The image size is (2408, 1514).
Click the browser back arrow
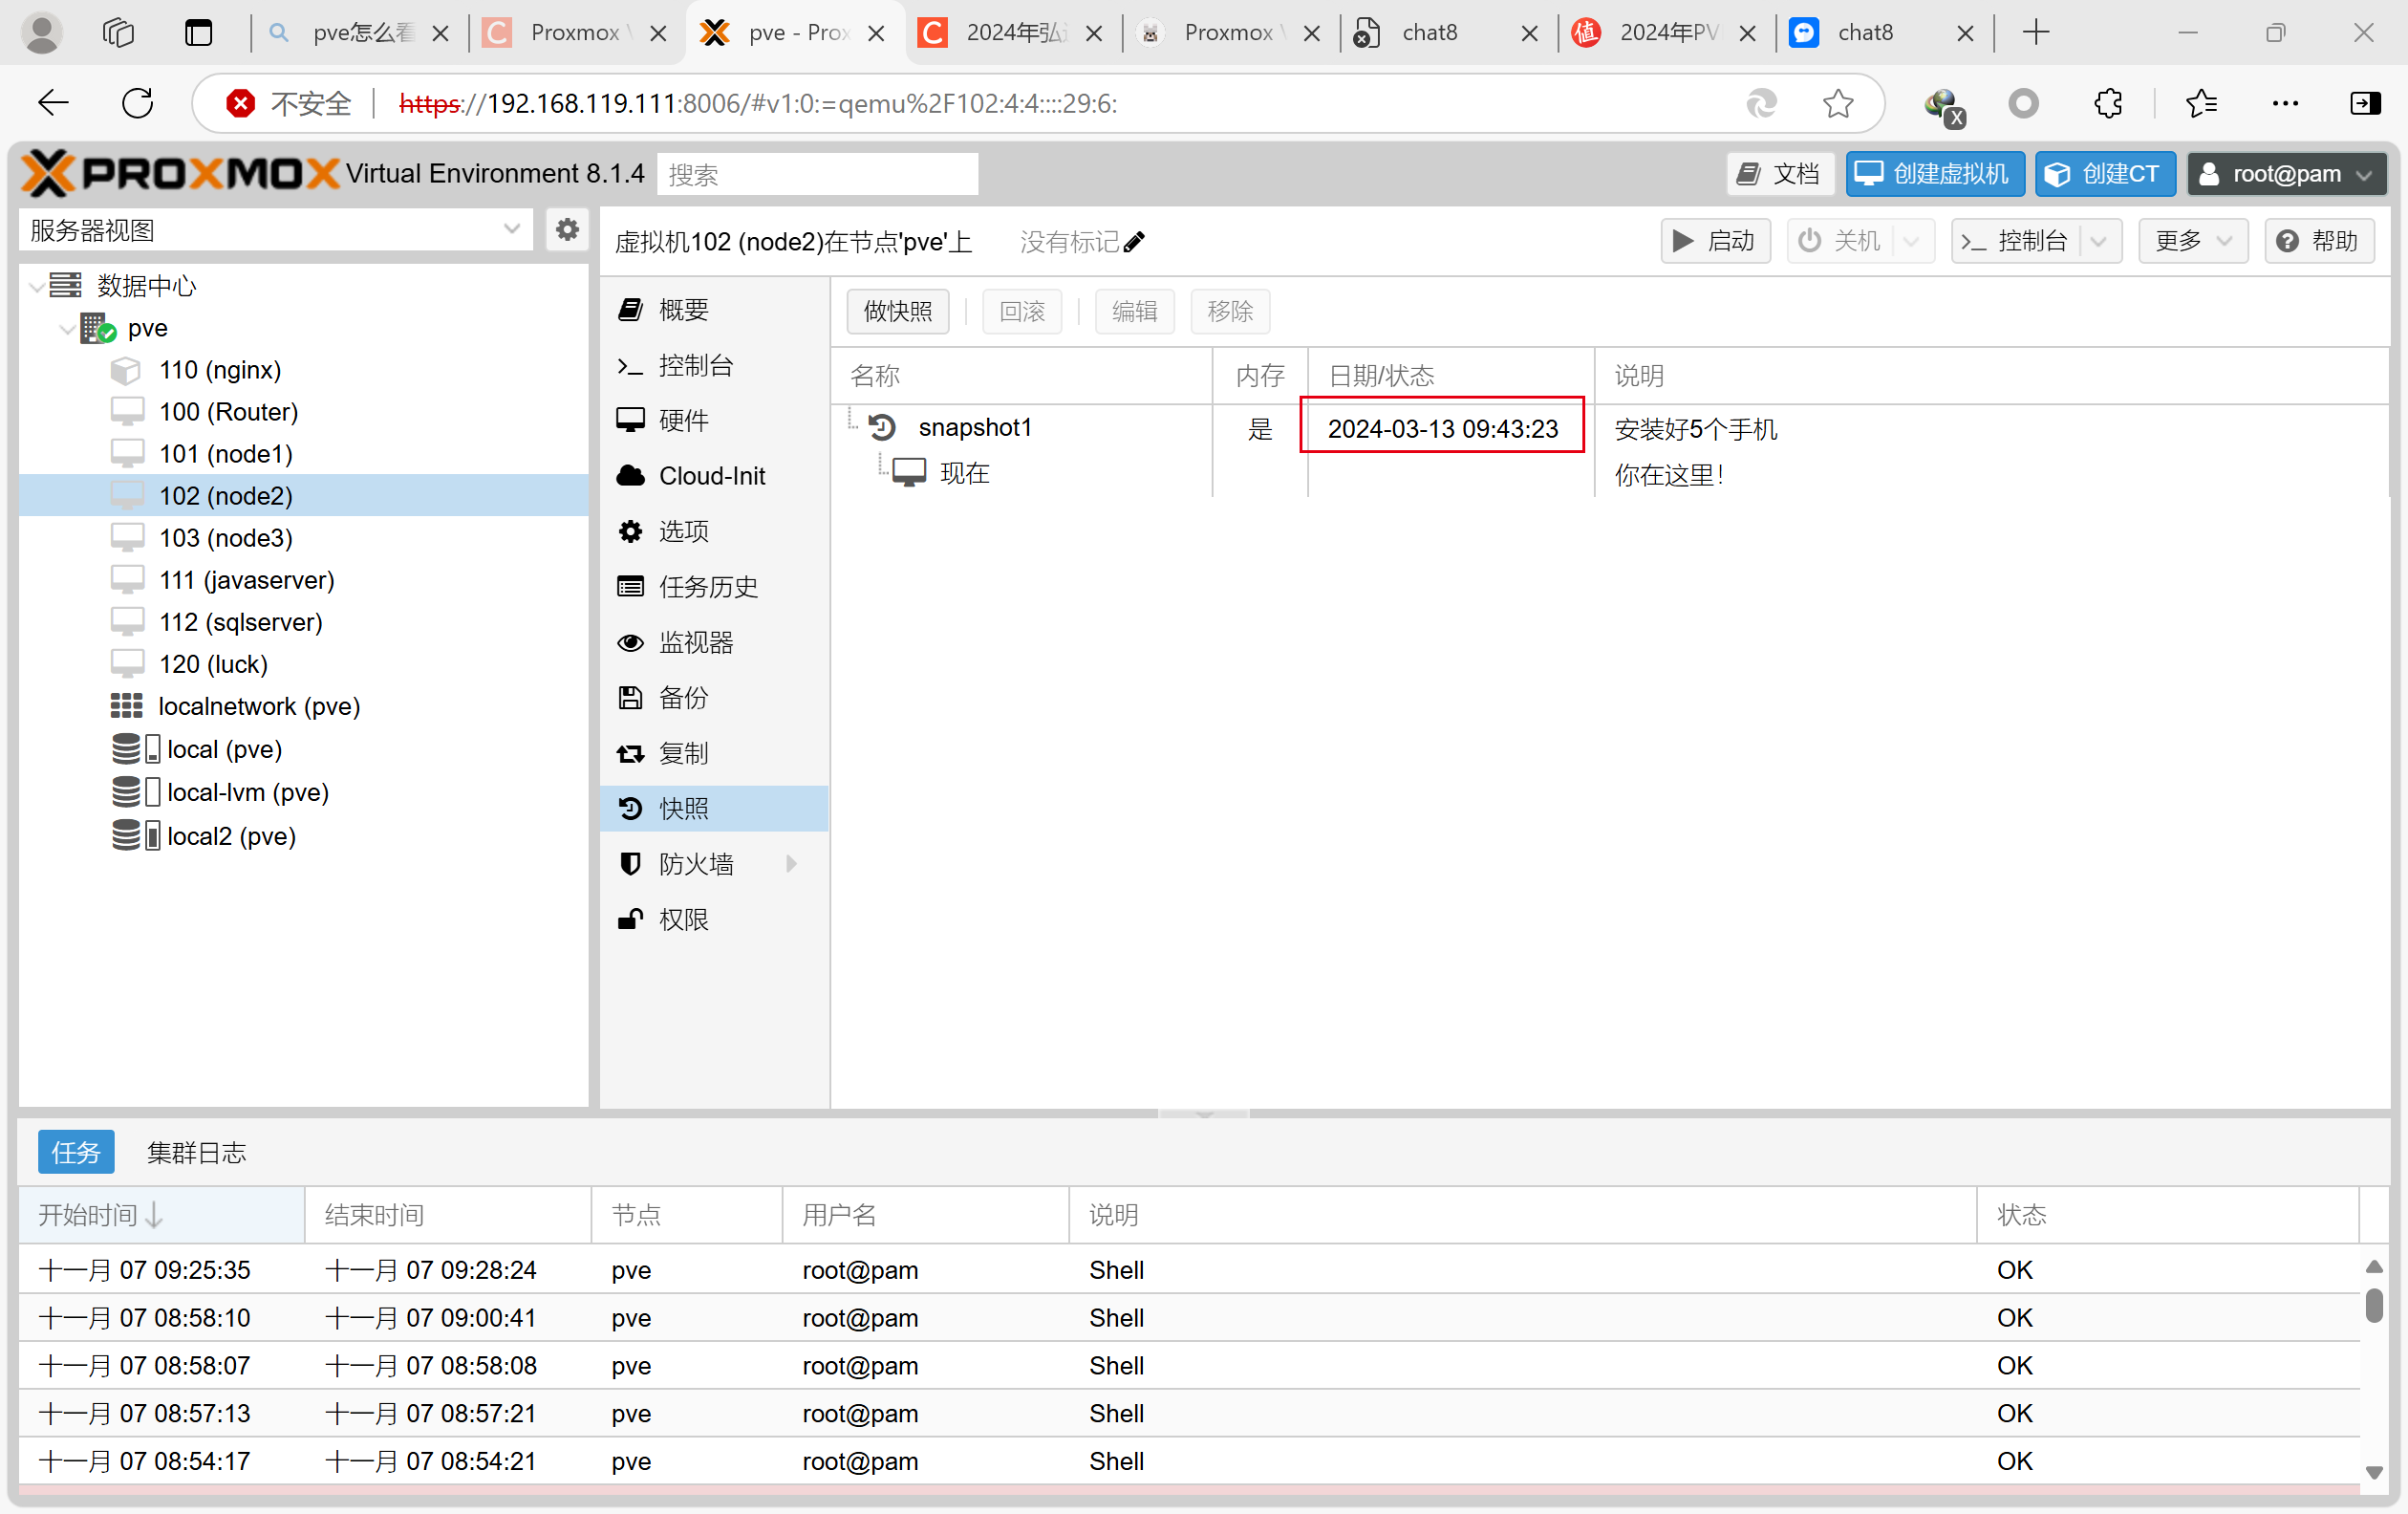52,103
